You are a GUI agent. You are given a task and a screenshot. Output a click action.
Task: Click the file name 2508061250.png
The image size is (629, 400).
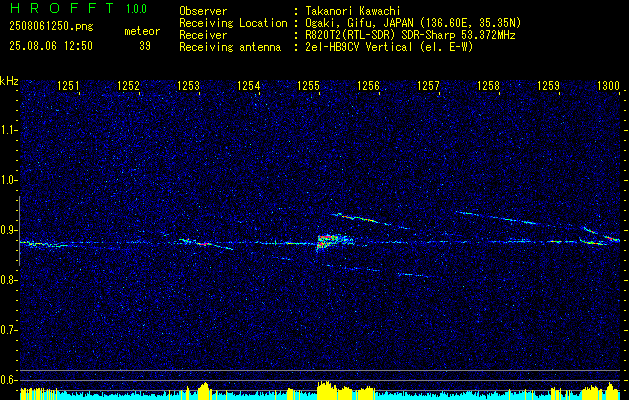click(51, 27)
